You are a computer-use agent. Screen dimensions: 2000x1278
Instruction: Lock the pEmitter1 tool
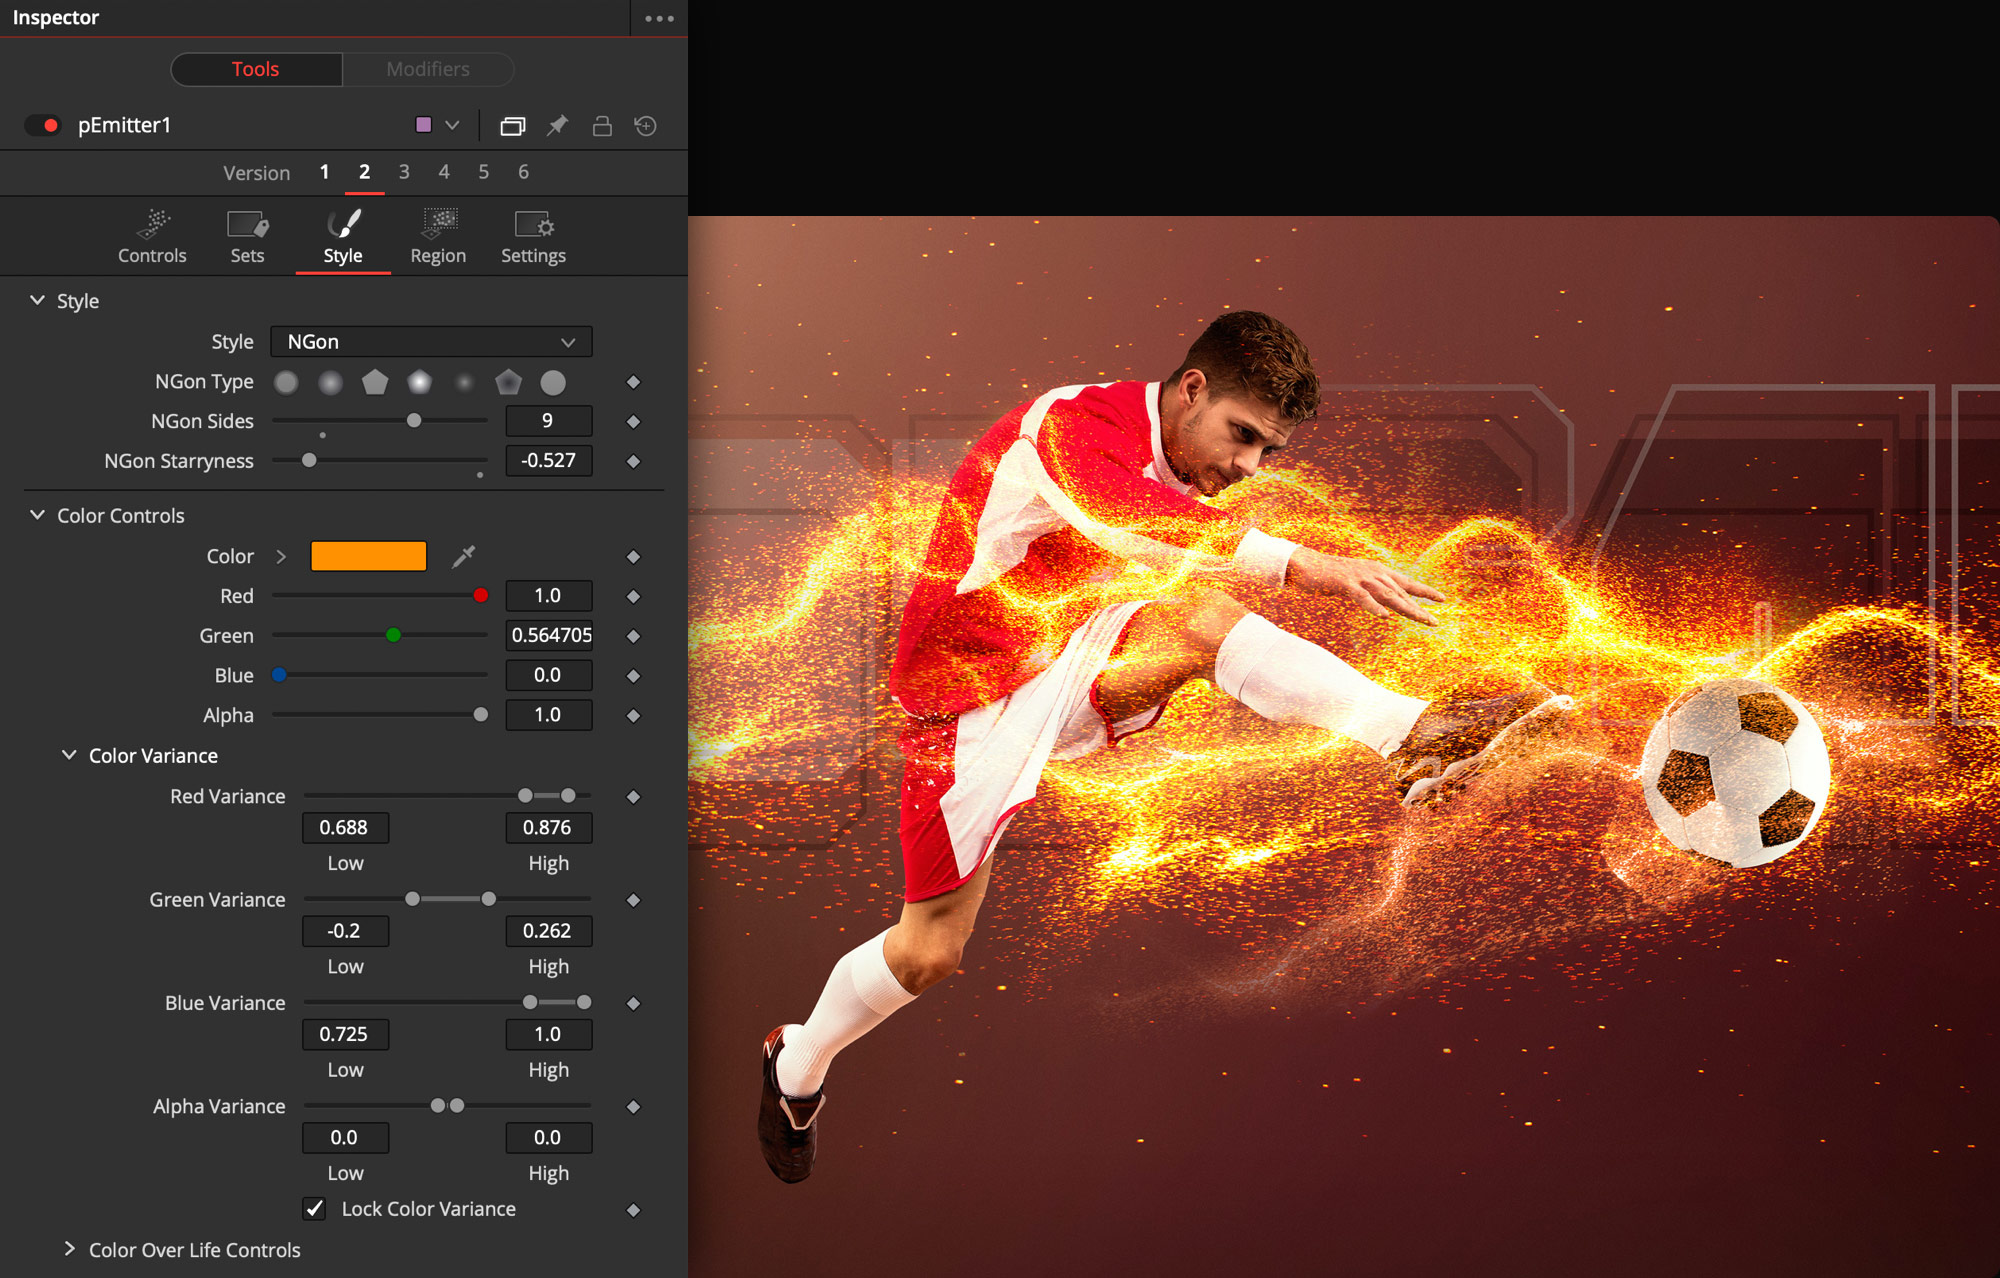pos(602,125)
